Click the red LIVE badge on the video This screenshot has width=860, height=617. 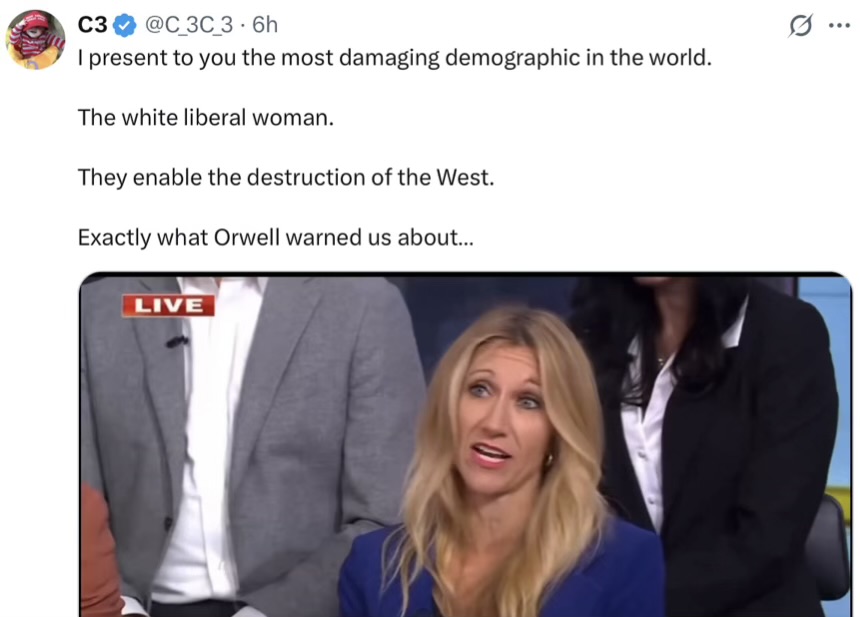pos(168,305)
